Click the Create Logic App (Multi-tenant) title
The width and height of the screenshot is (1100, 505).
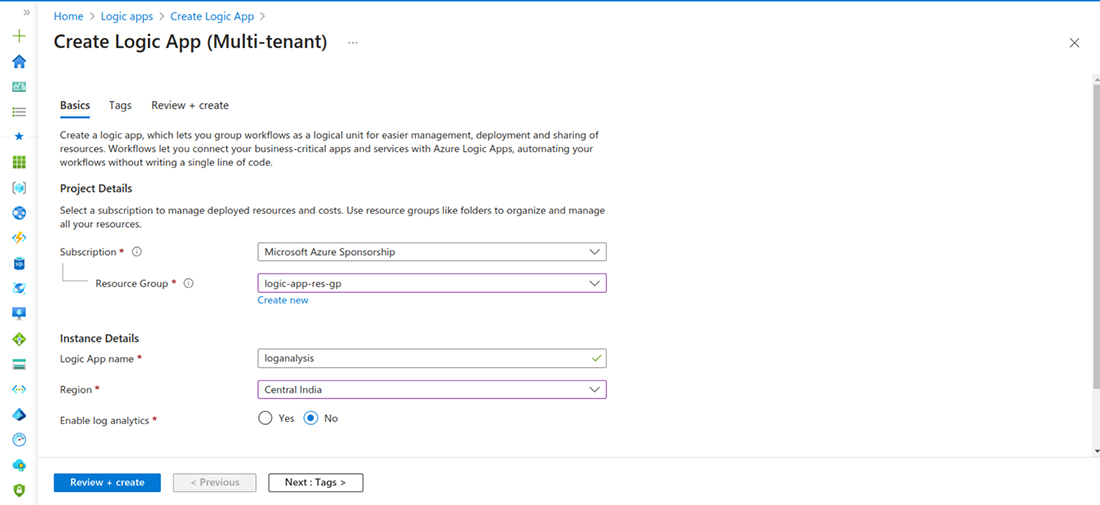190,42
